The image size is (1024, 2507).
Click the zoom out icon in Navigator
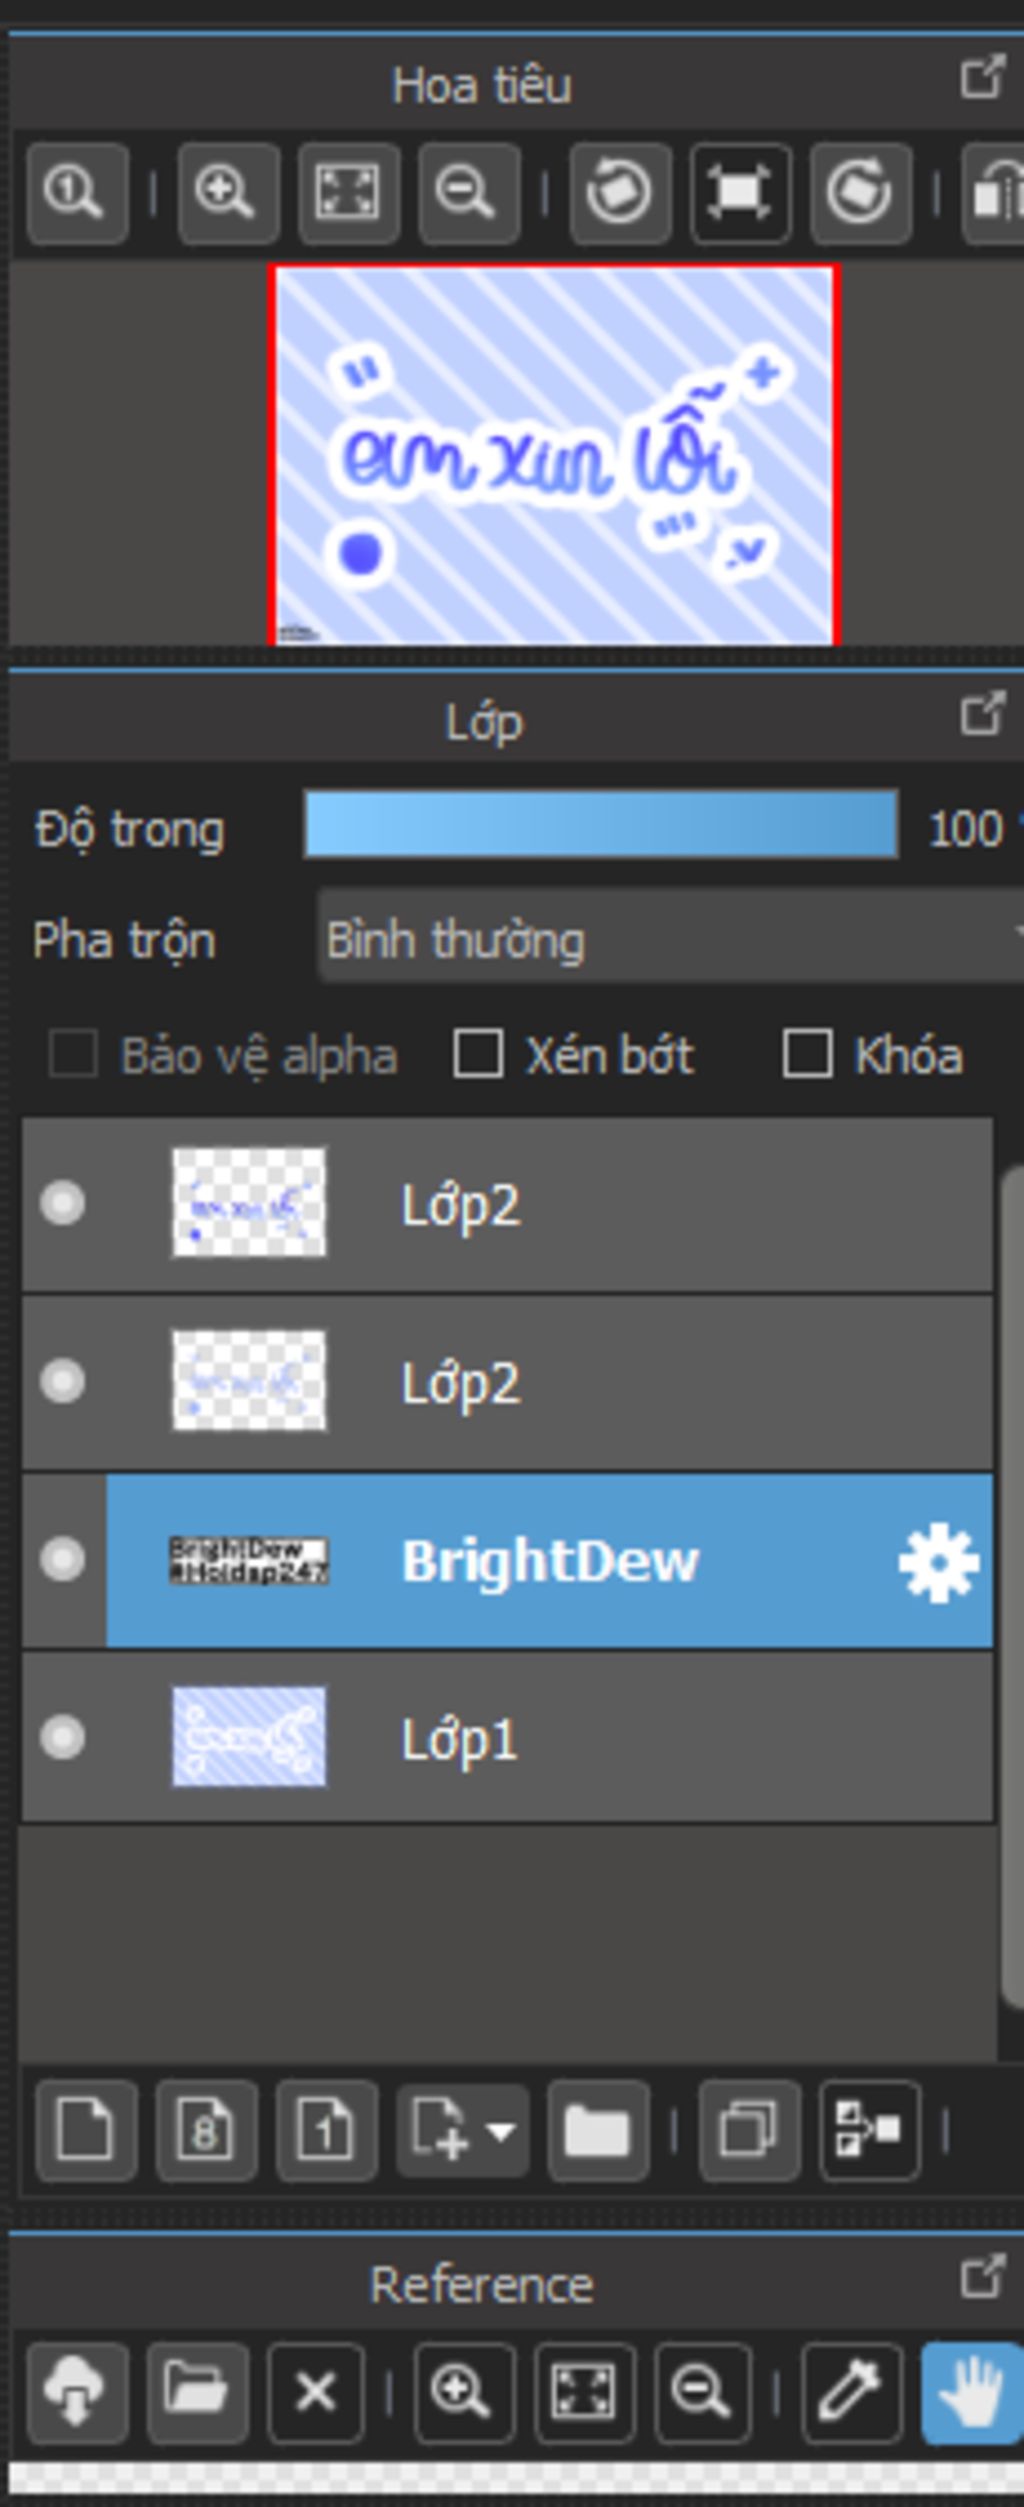coord(468,192)
